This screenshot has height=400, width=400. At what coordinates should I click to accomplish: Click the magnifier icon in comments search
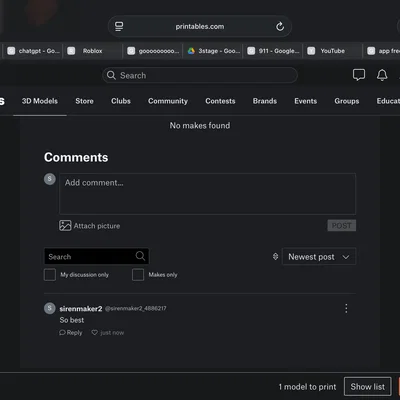140,256
